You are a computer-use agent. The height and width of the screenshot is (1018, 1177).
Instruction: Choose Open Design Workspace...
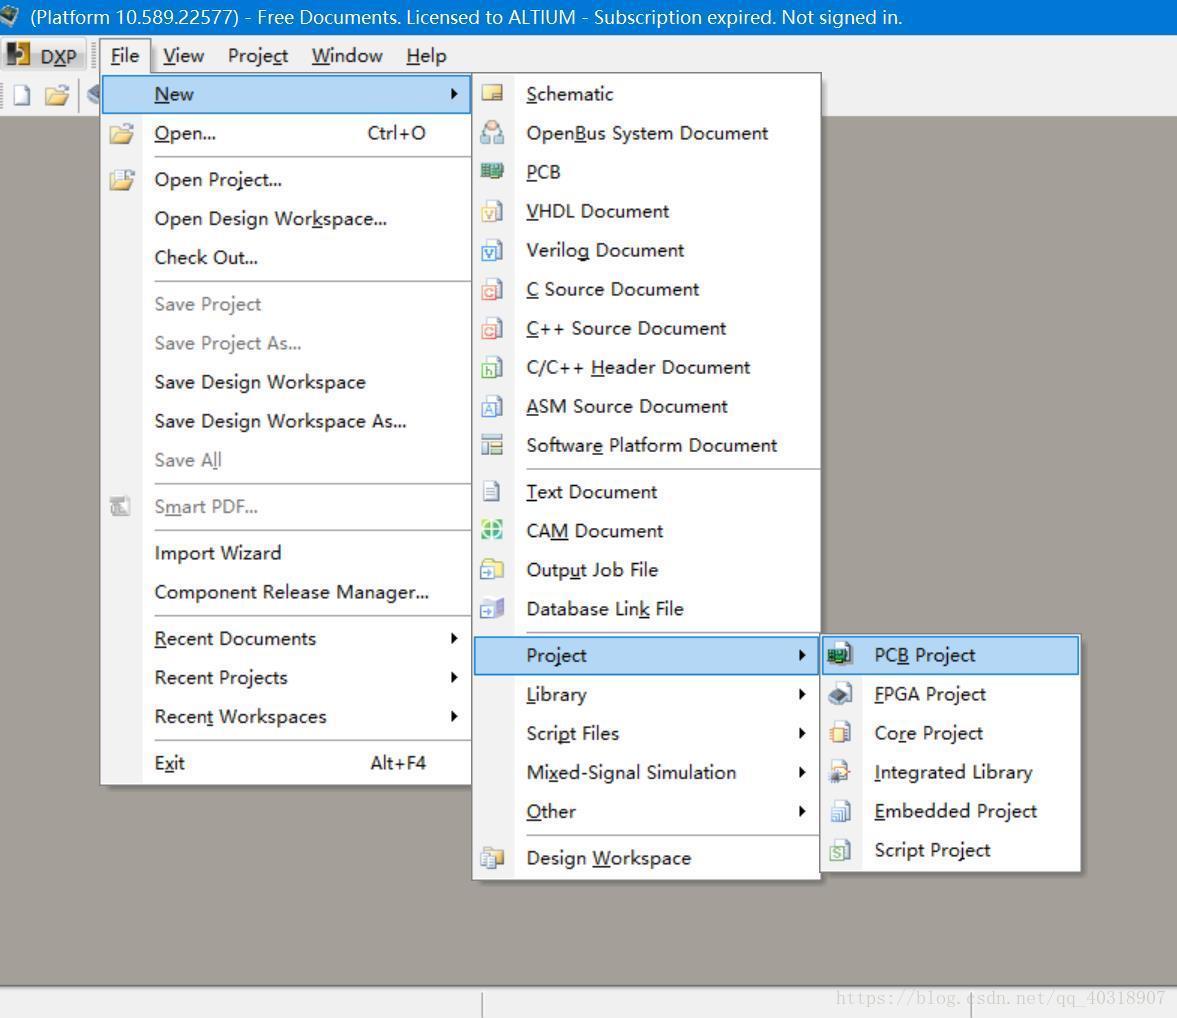286,218
